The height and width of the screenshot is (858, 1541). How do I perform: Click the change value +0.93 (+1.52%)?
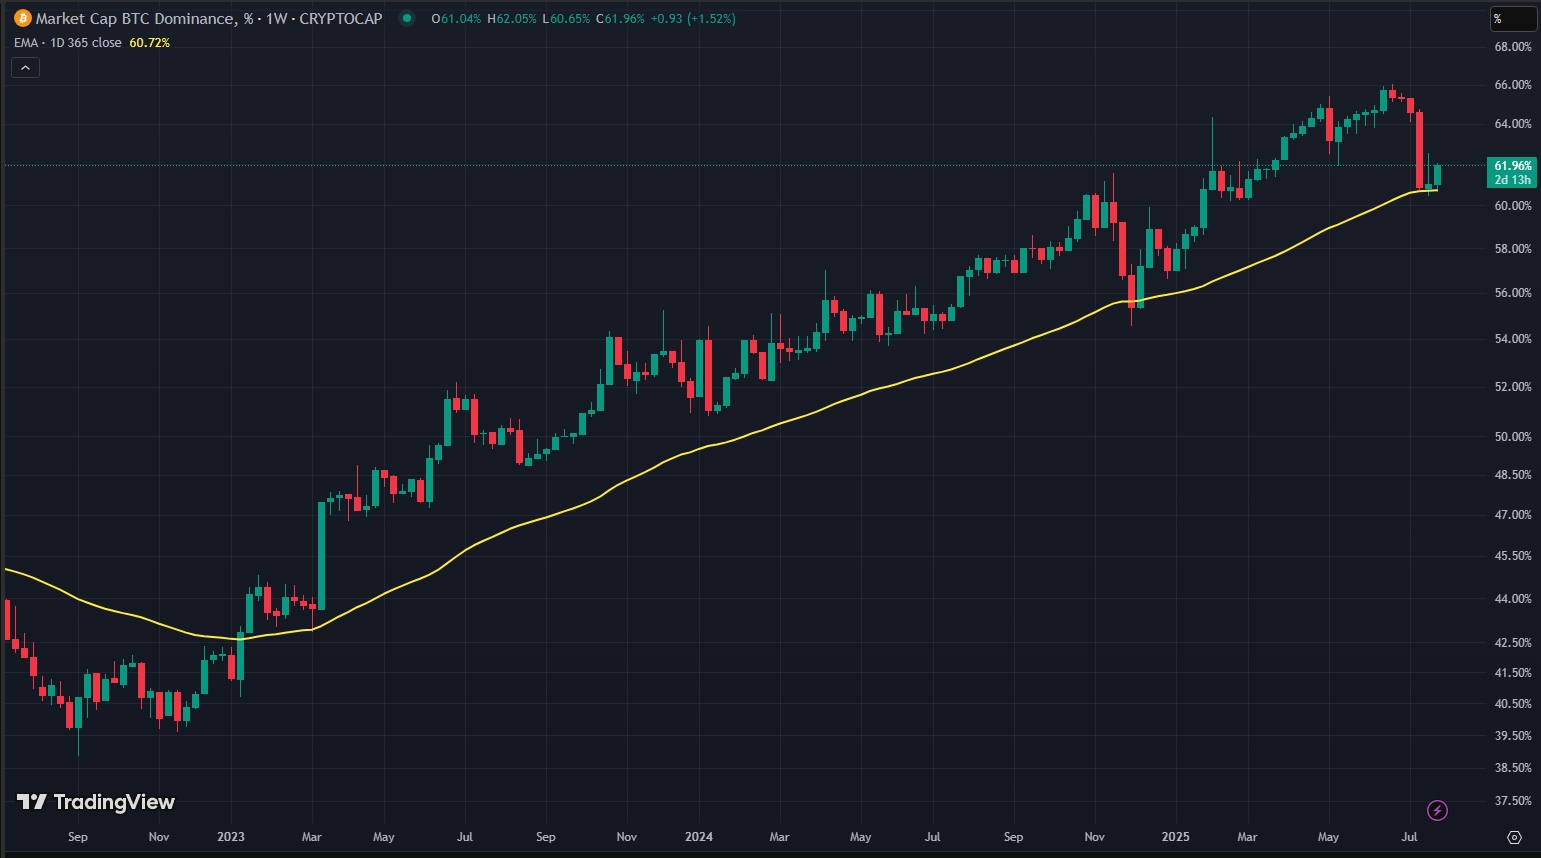pos(693,18)
